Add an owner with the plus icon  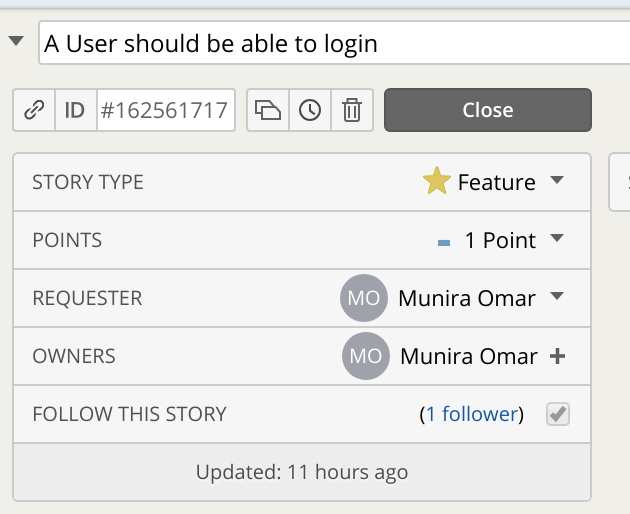[558, 356]
